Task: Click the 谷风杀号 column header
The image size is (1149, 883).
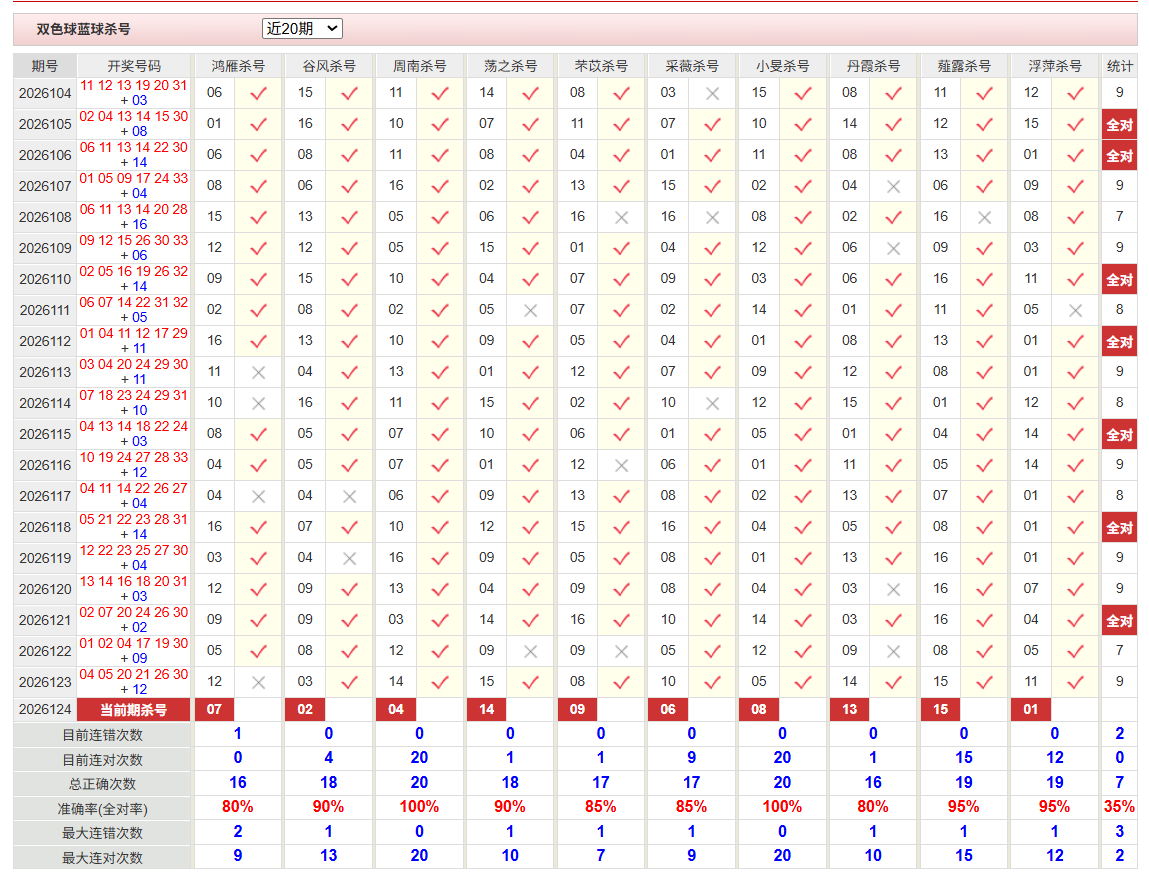Action: (328, 66)
